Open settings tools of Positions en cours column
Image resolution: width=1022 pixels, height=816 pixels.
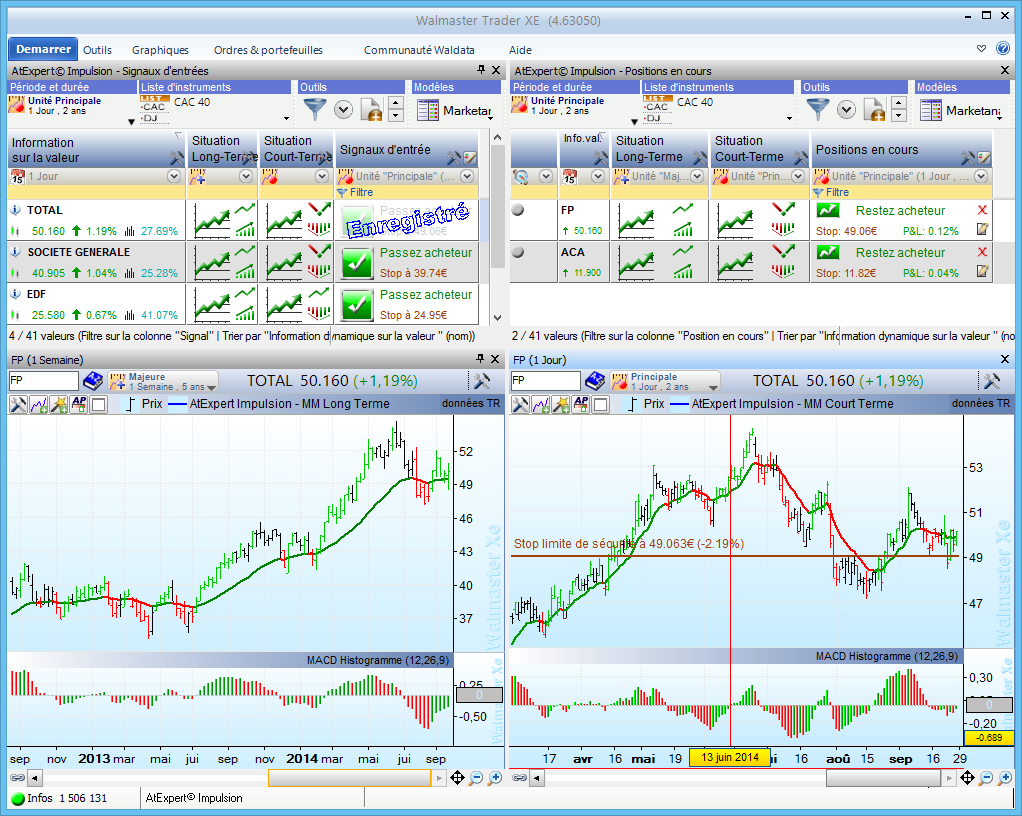pyautogui.click(x=968, y=158)
